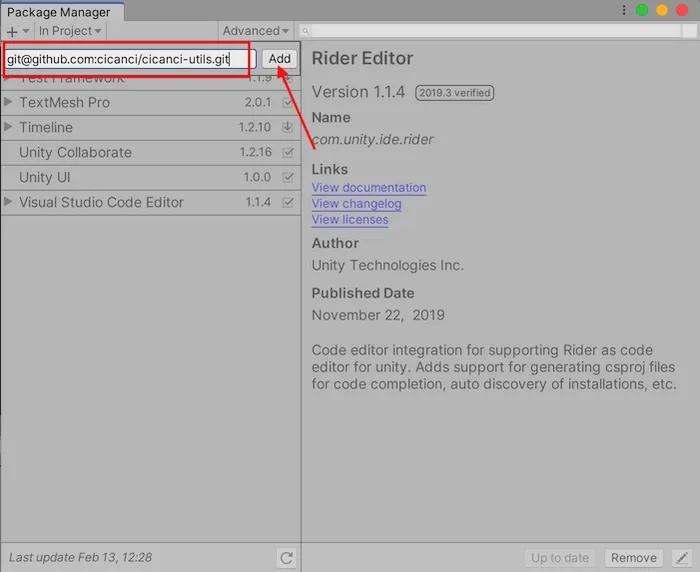Screen dimensions: 700x572
Task: Click the Last update Feb 13 status text
Action: pyautogui.click(x=80, y=557)
